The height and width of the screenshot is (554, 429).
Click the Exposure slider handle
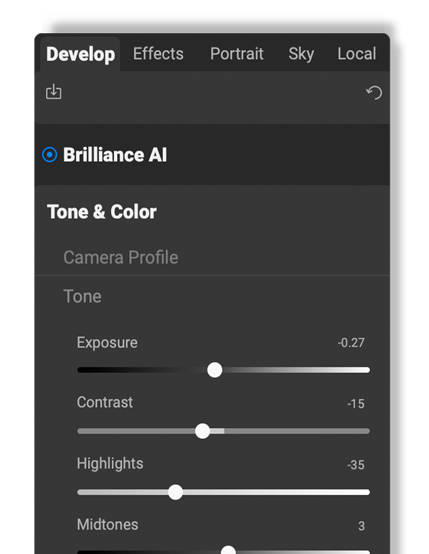(214, 370)
